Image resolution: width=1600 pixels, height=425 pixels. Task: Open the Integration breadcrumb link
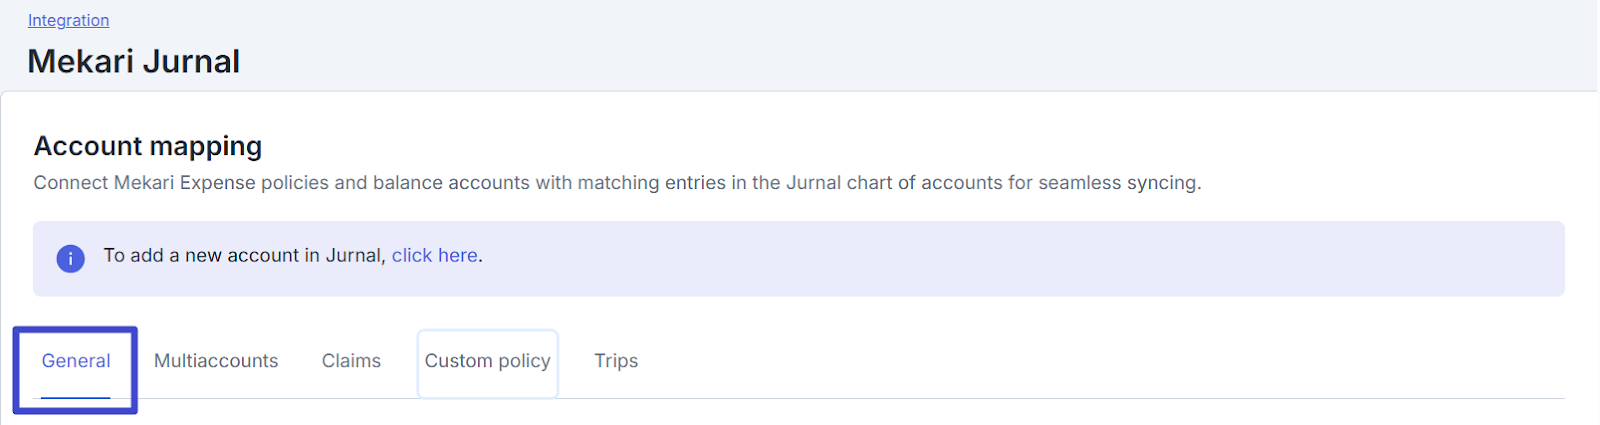[x=68, y=20]
